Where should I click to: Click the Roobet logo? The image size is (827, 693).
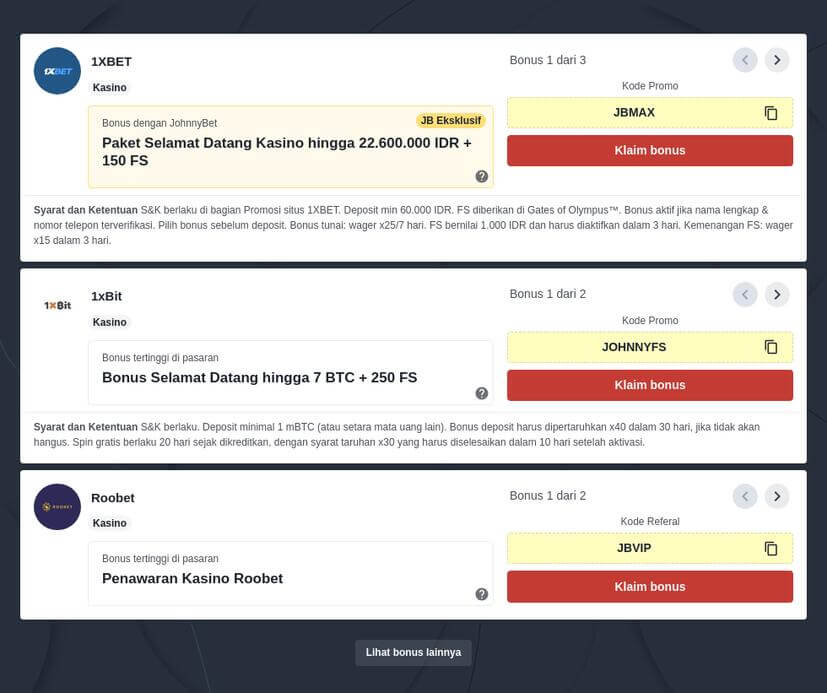coord(57,507)
